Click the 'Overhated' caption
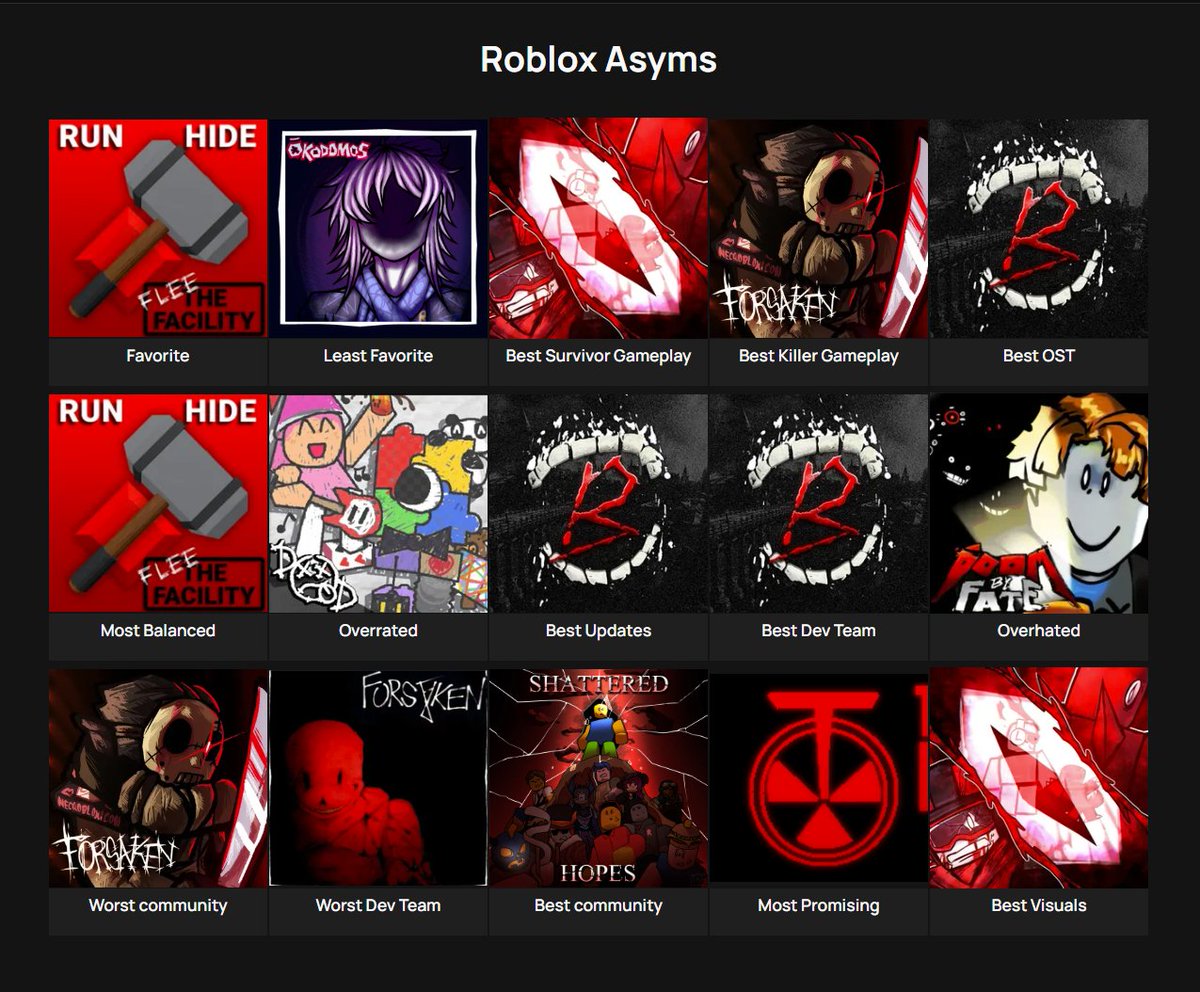The width and height of the screenshot is (1200, 992). coord(1039,631)
